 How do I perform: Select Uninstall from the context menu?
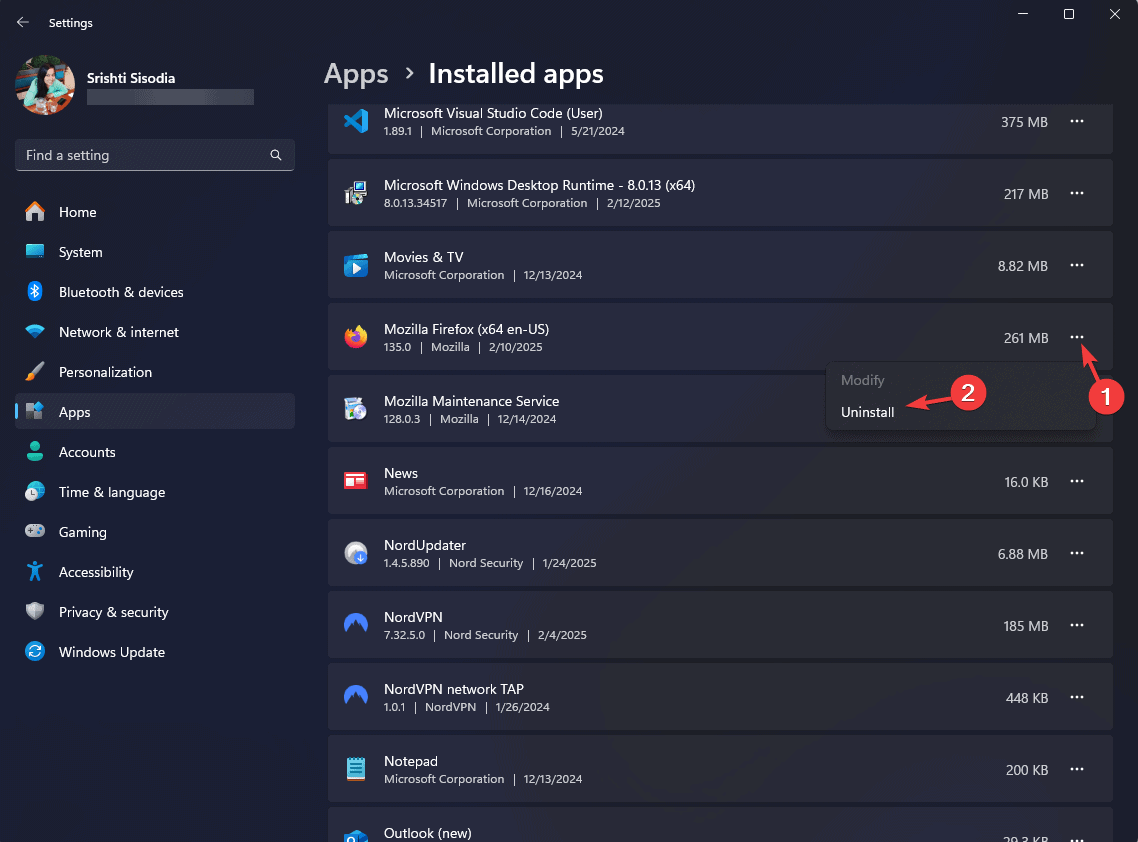point(868,412)
